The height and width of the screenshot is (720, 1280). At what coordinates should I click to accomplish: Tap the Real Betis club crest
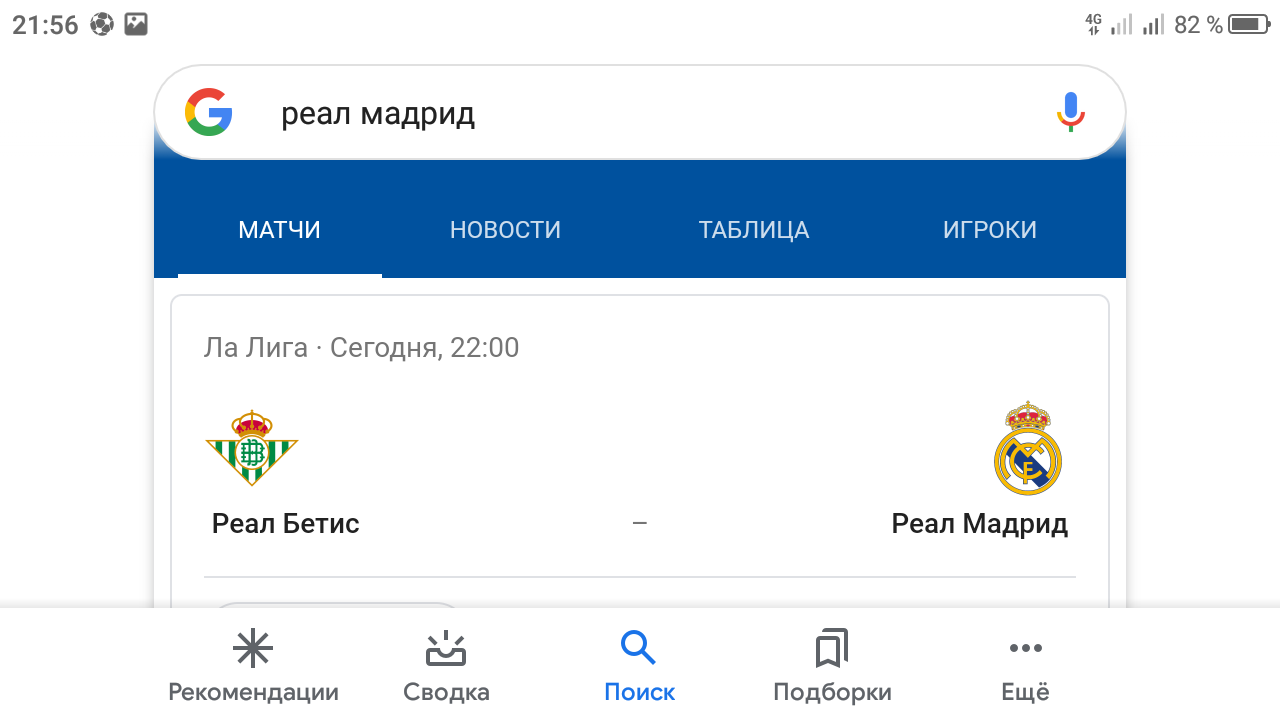click(252, 448)
